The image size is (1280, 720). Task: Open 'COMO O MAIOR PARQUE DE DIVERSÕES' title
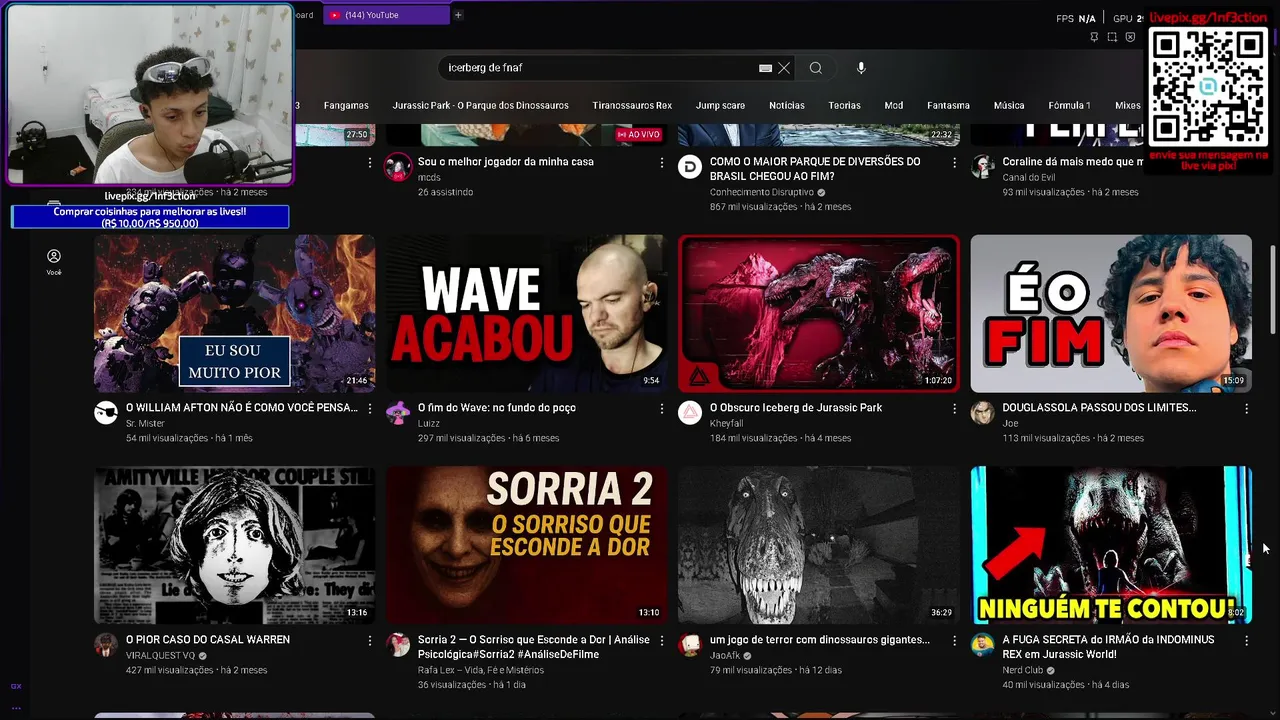[815, 169]
